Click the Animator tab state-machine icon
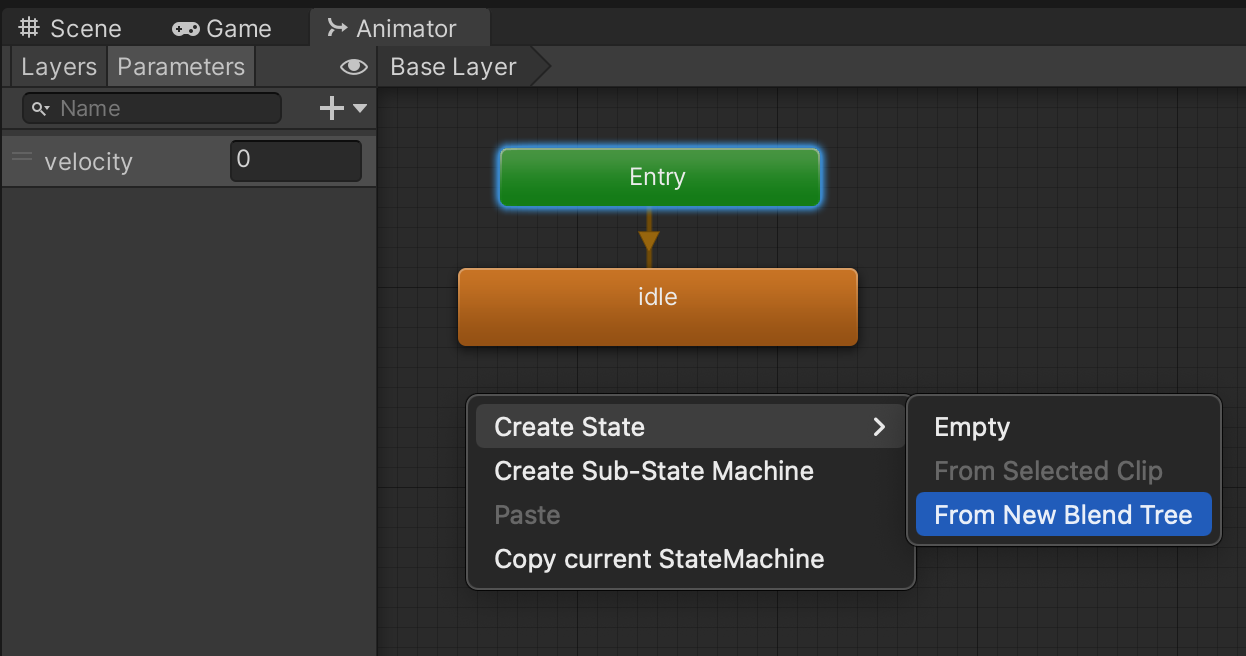This screenshot has height=656, width=1246. pyautogui.click(x=338, y=28)
